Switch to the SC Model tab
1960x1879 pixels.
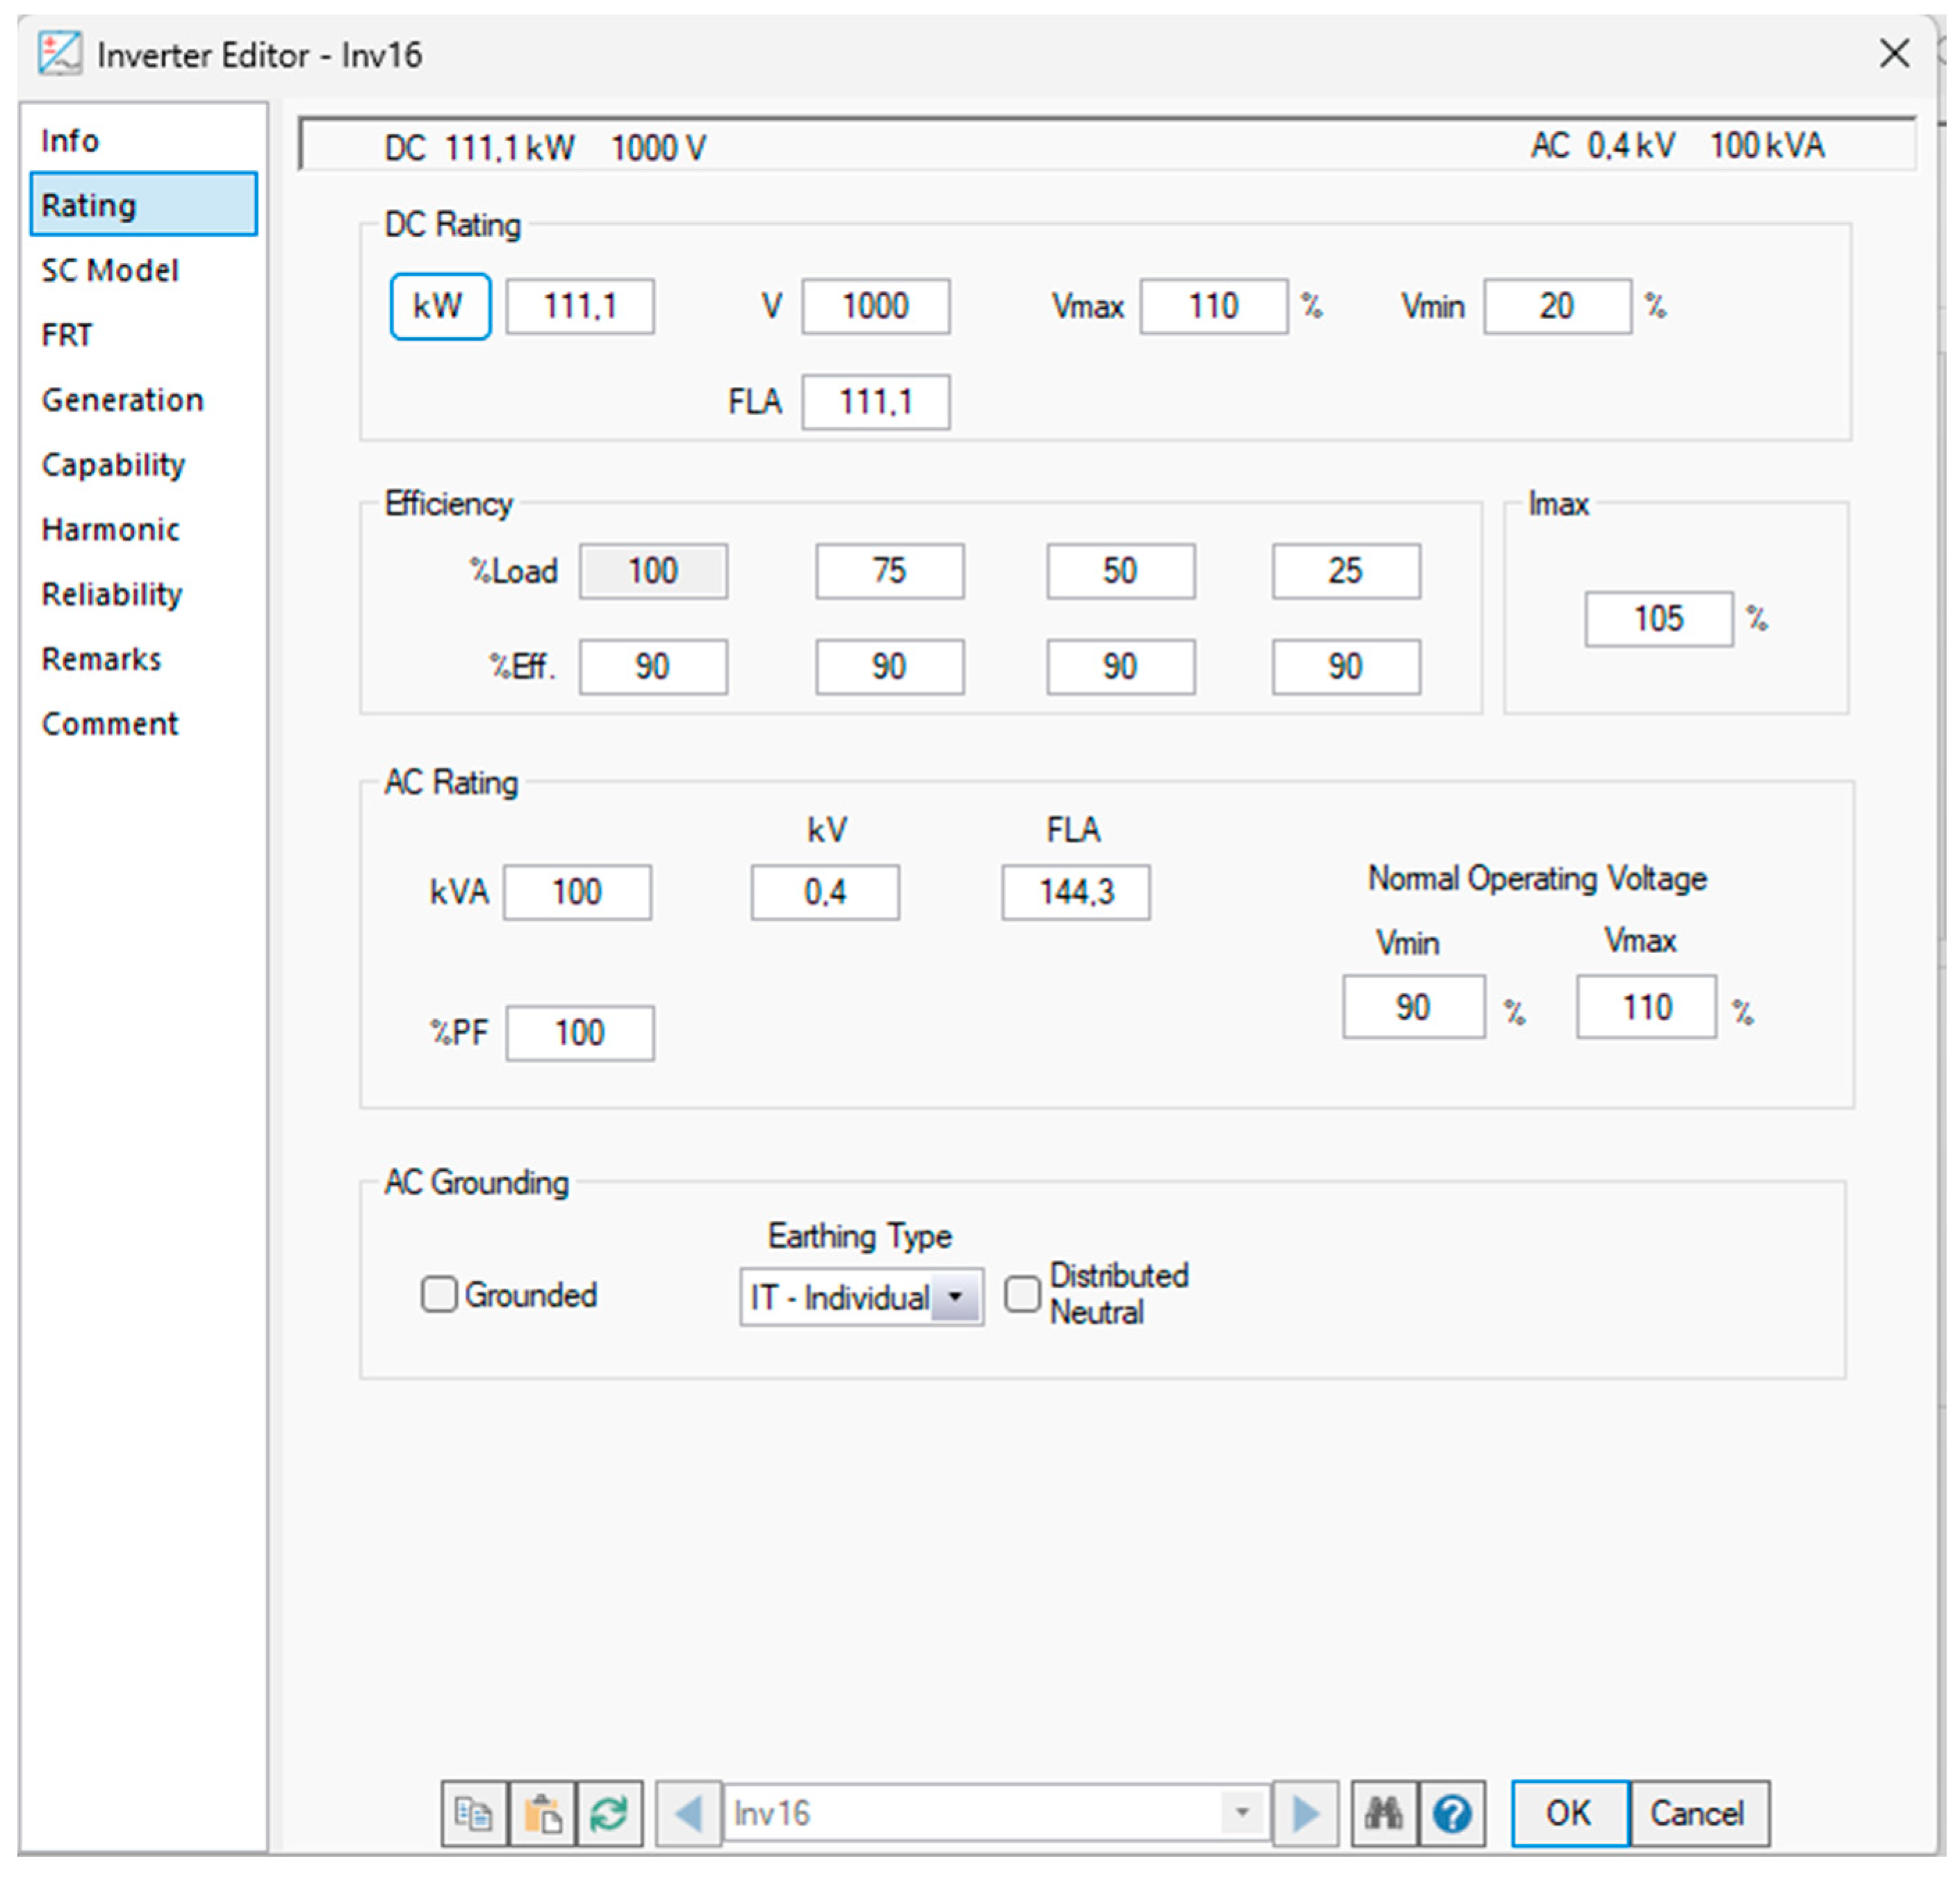[x=109, y=270]
